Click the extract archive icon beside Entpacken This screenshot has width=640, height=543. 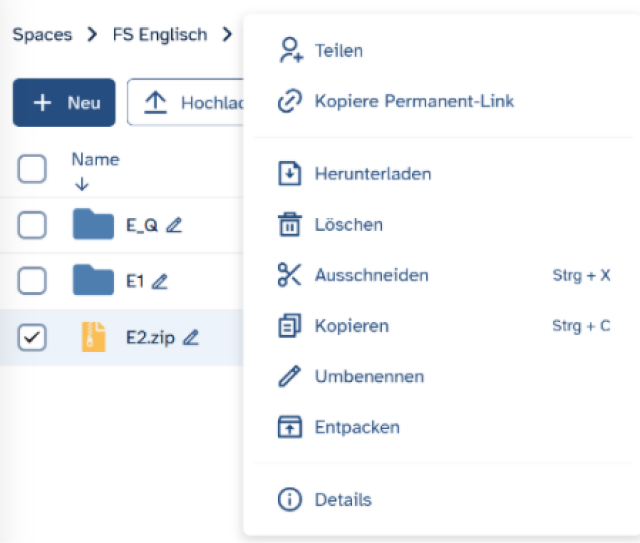[289, 427]
